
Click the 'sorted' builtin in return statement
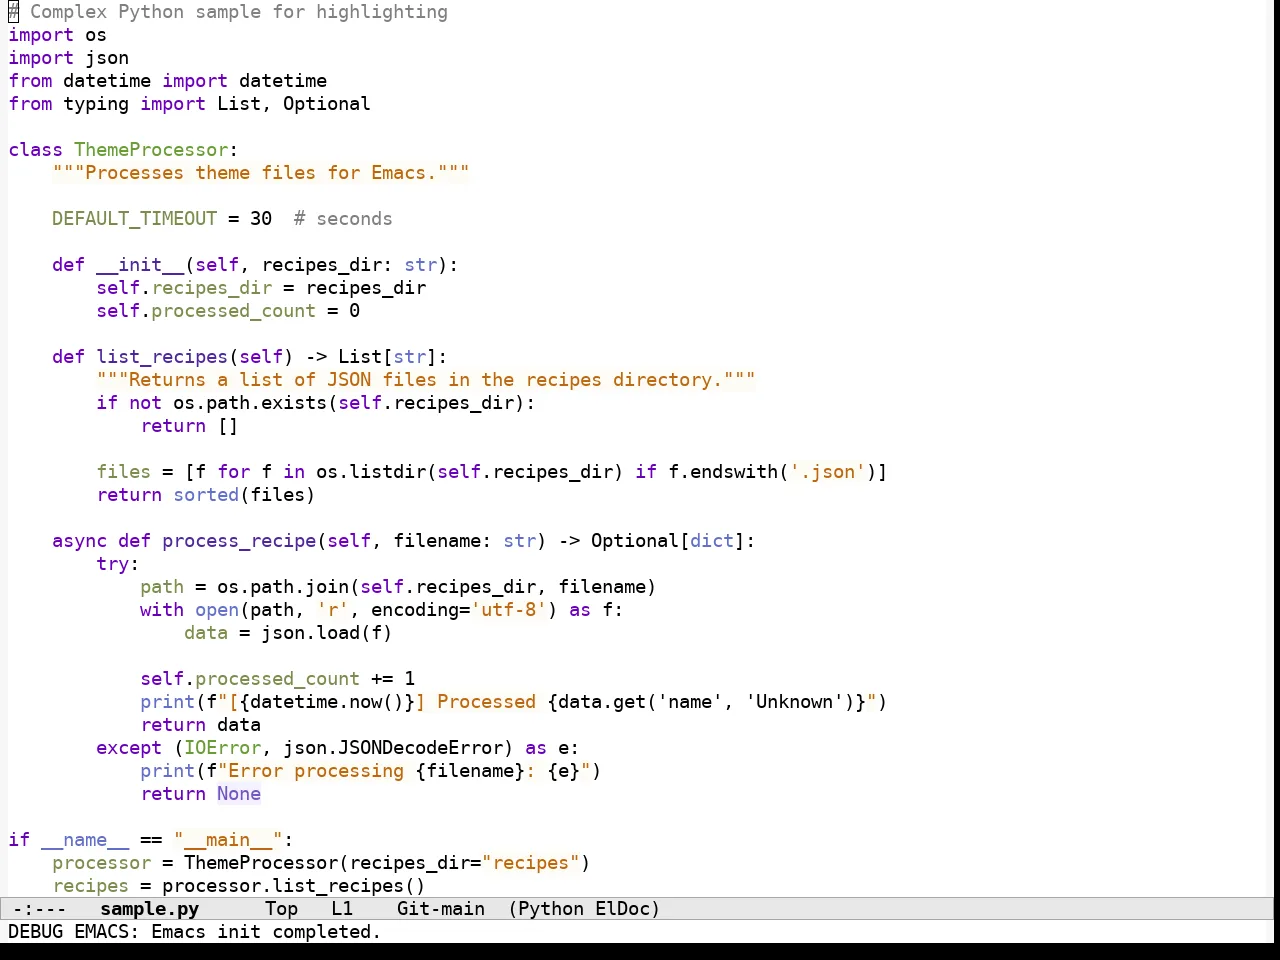(x=206, y=495)
